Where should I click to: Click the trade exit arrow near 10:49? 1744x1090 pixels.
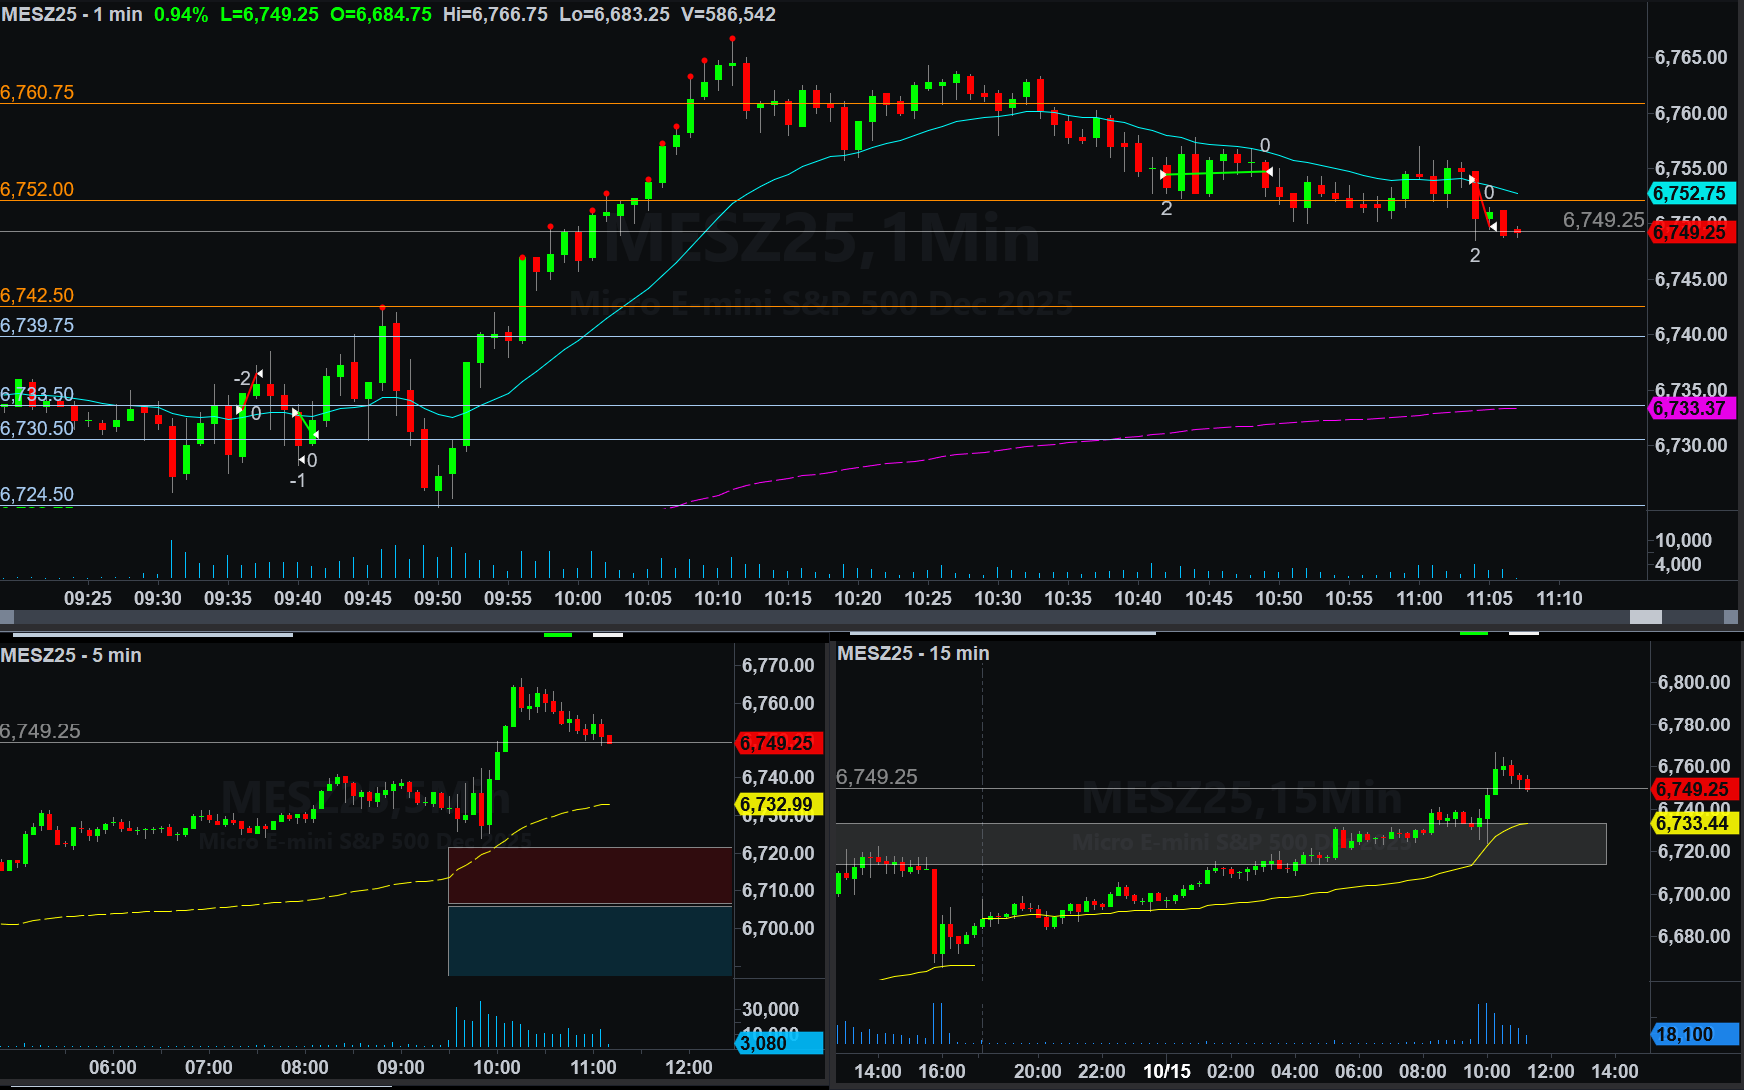1269,172
